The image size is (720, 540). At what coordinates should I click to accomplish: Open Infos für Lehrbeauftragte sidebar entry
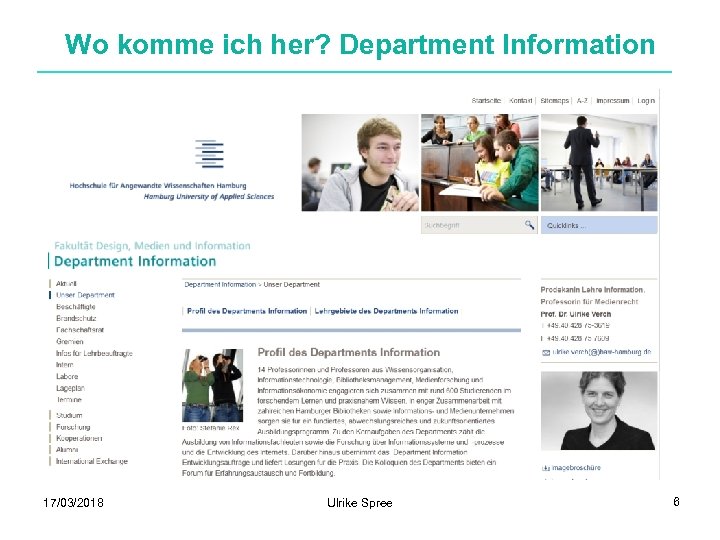[94, 354]
